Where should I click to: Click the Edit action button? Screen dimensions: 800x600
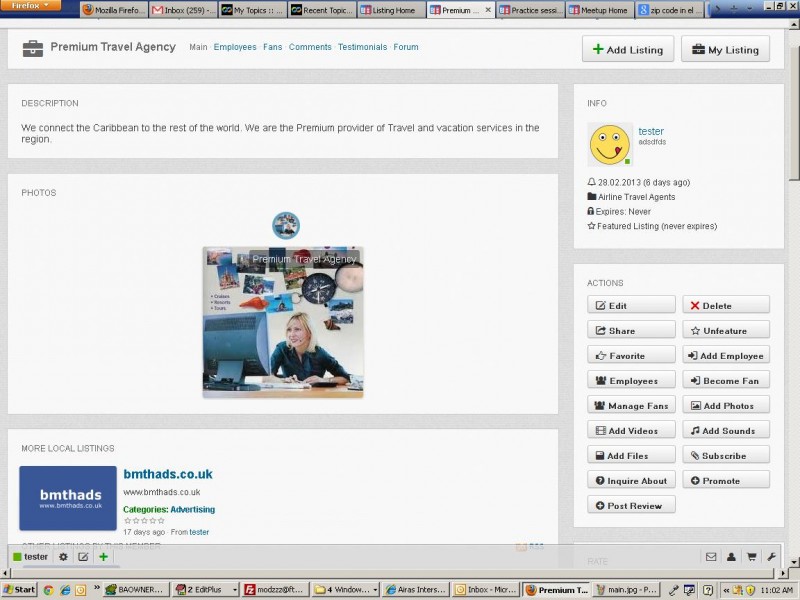[631, 305]
